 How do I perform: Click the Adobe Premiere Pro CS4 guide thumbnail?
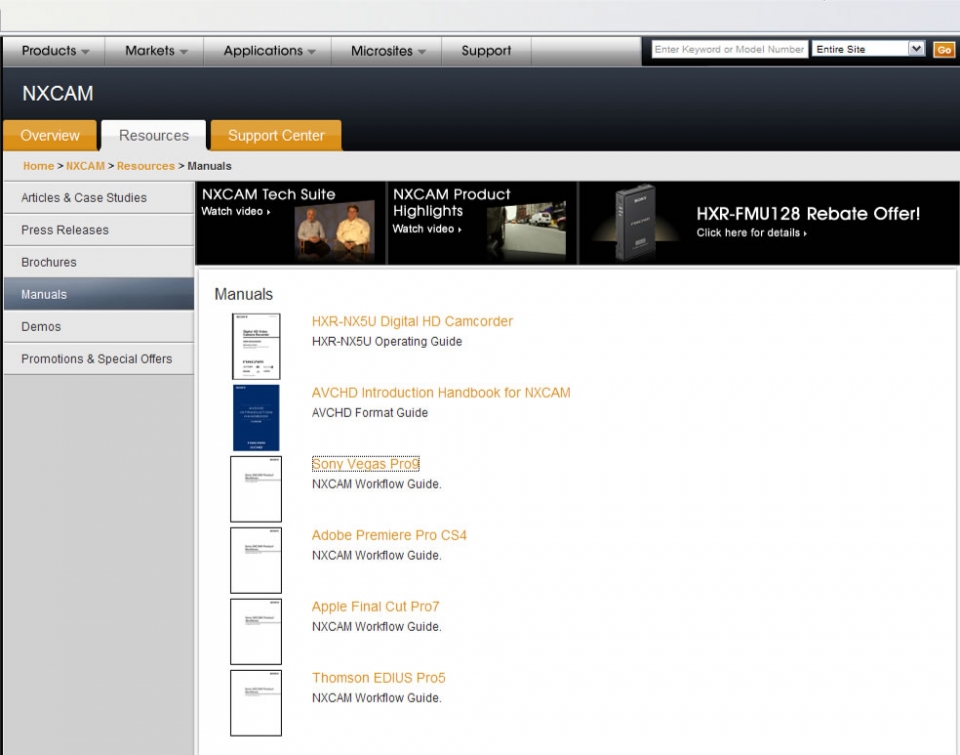(x=256, y=560)
